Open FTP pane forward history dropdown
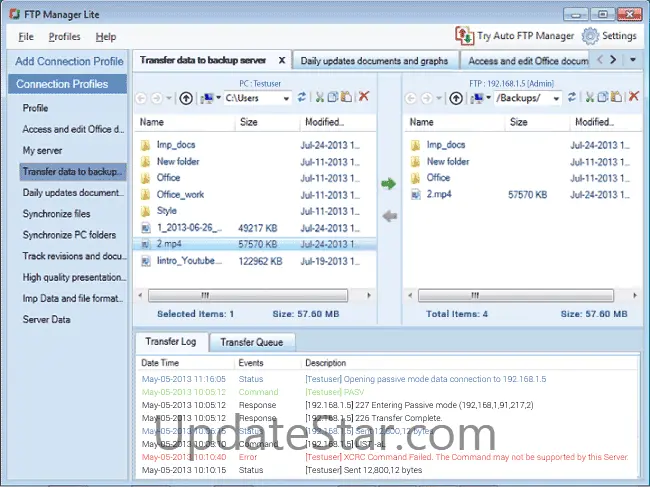 (439, 98)
